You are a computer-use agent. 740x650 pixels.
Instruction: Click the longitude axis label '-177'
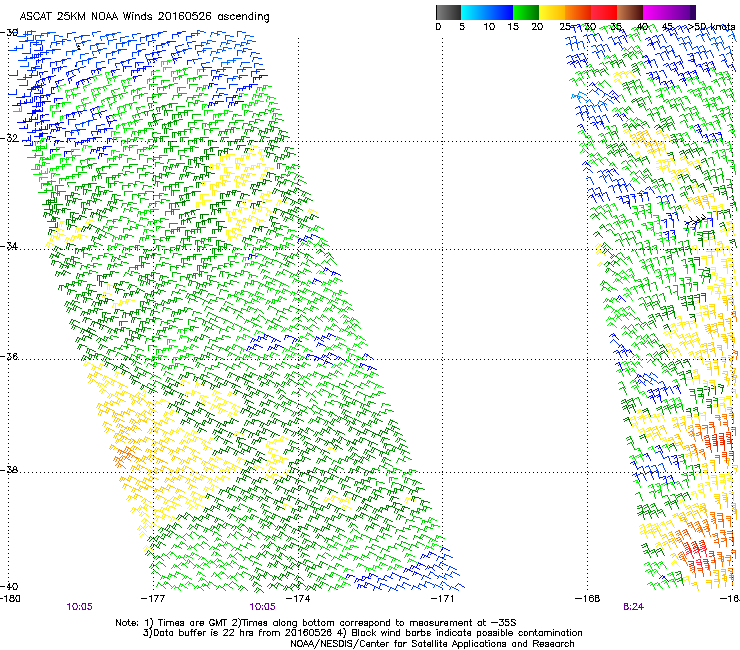pos(153,599)
